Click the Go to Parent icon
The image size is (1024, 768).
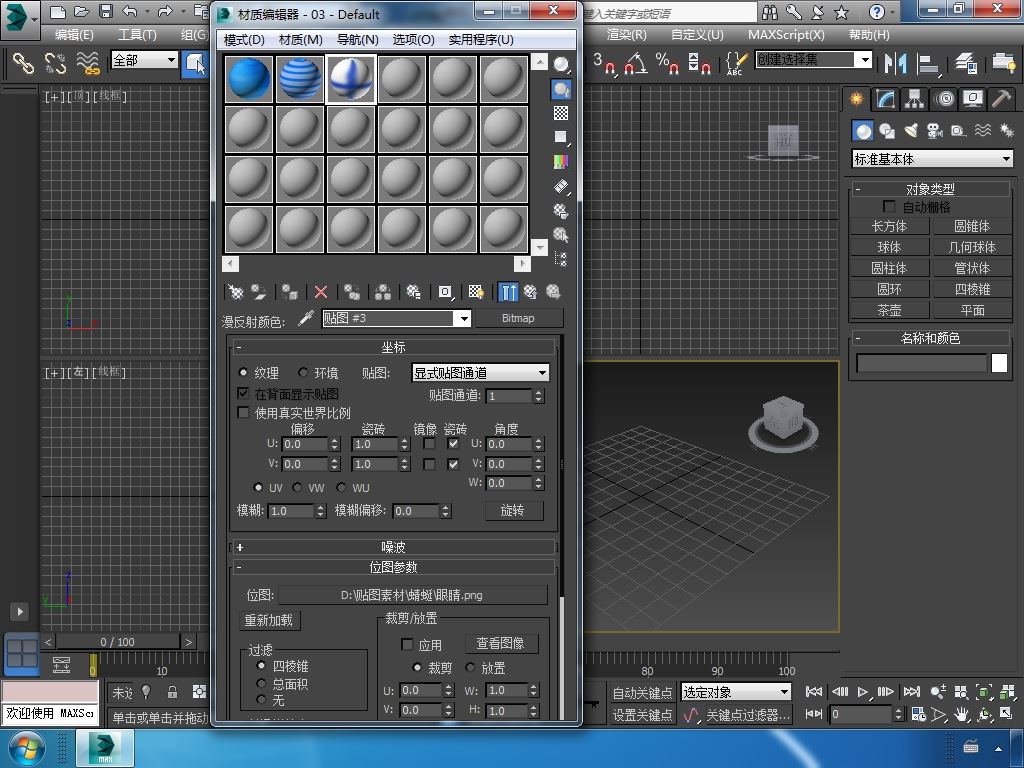coord(531,292)
